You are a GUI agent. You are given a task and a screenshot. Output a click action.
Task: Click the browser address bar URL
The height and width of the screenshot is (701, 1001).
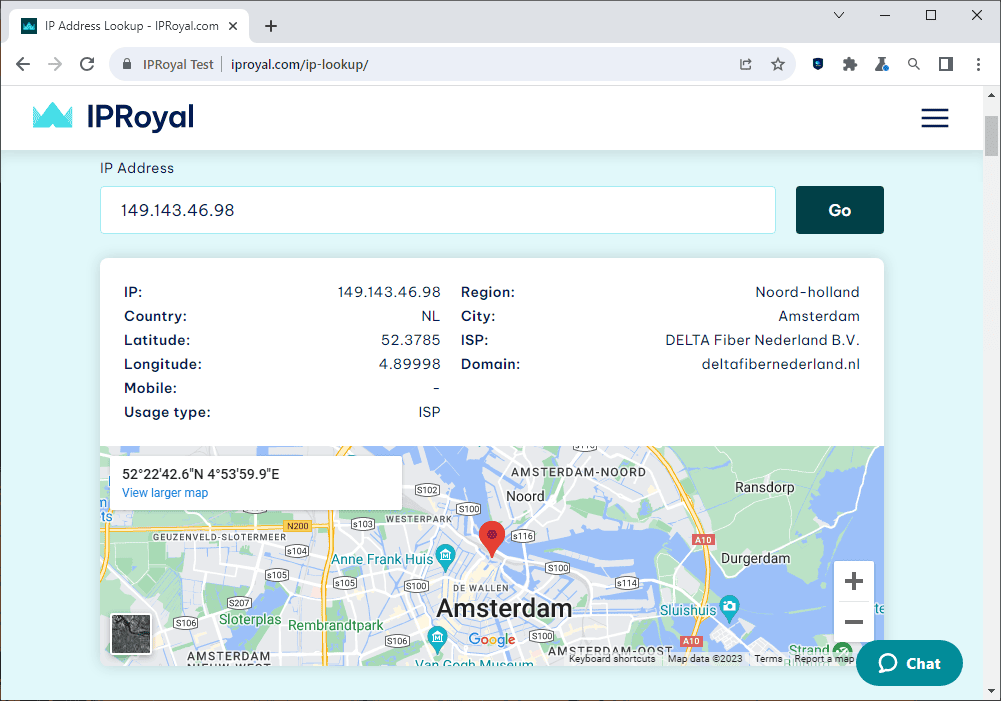point(299,64)
